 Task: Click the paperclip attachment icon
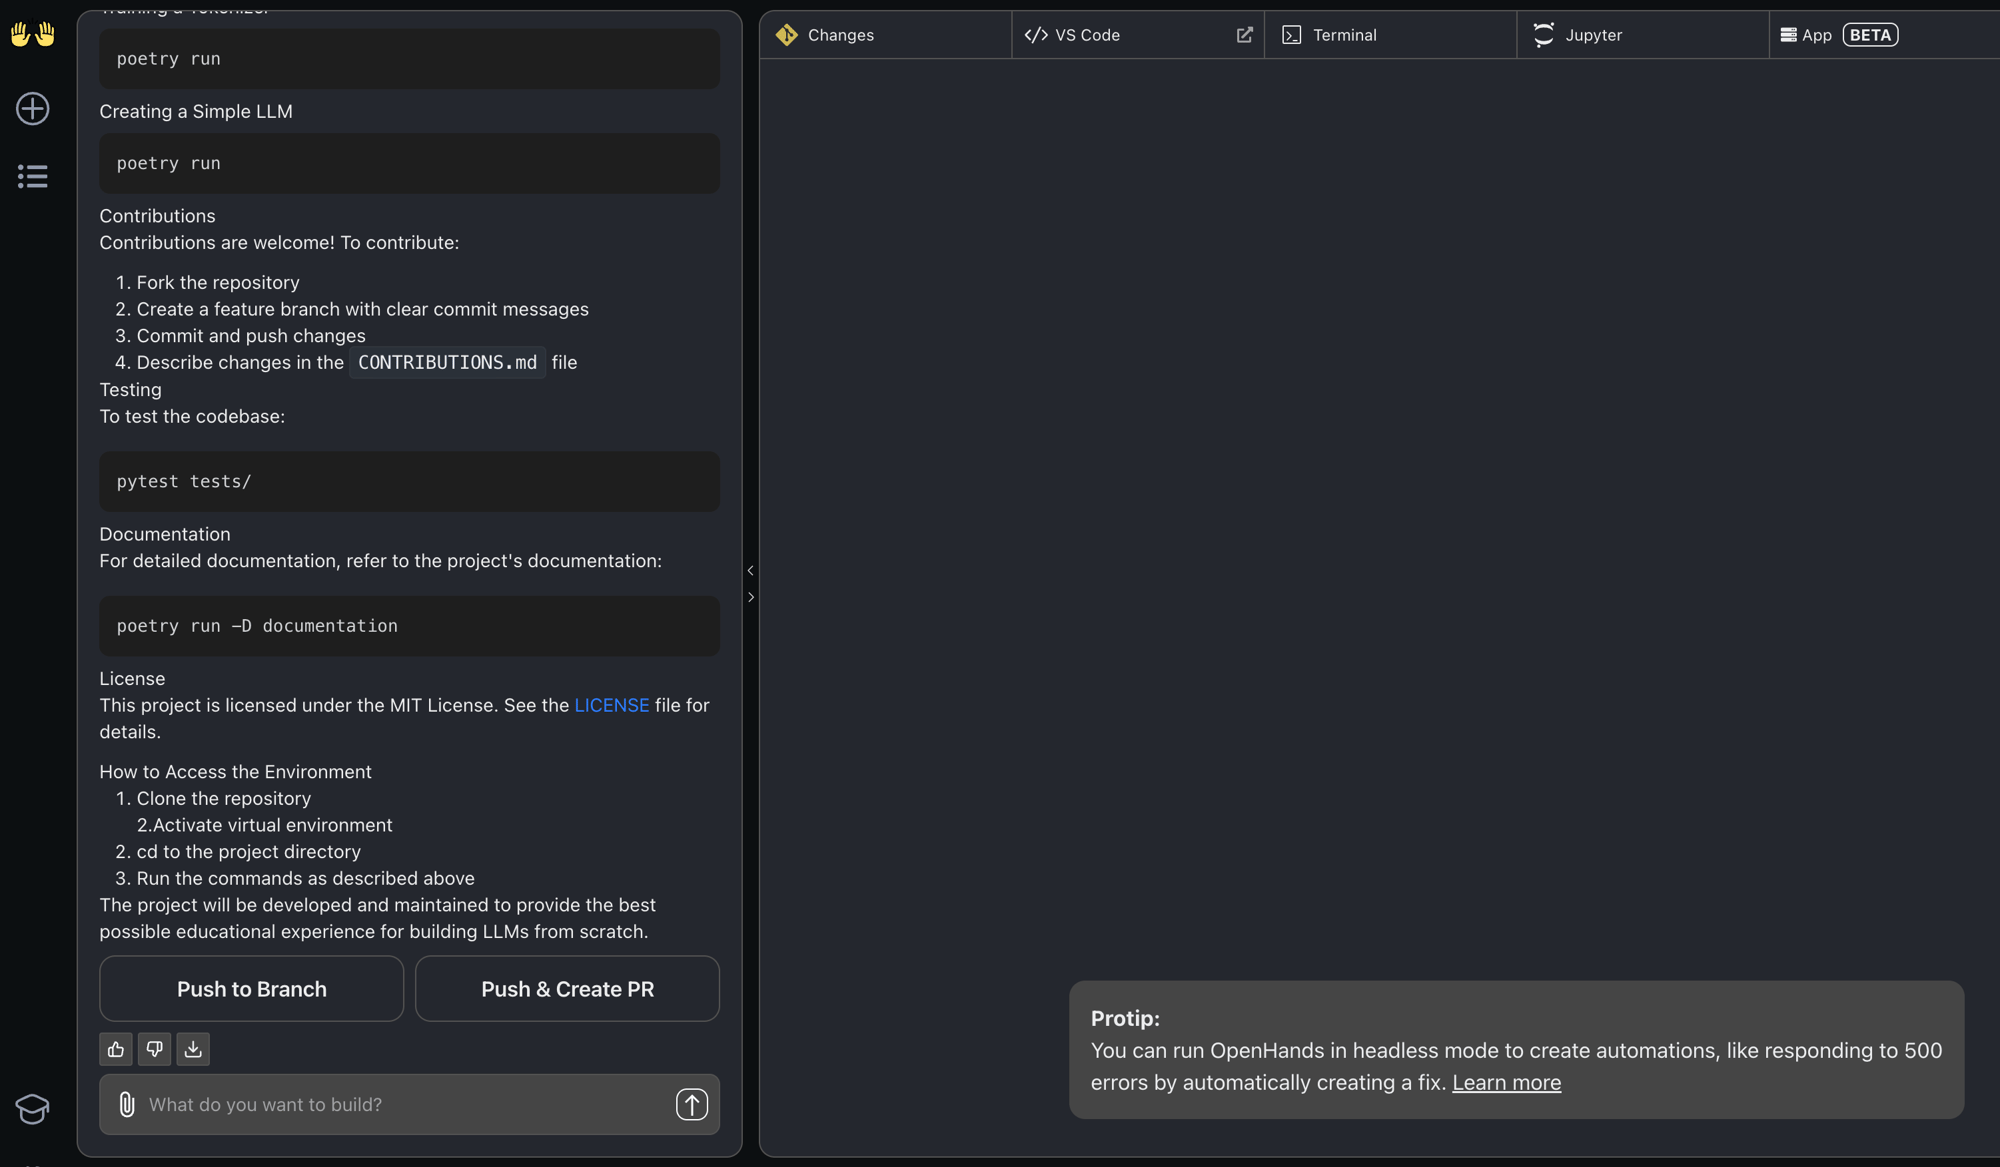click(x=126, y=1104)
